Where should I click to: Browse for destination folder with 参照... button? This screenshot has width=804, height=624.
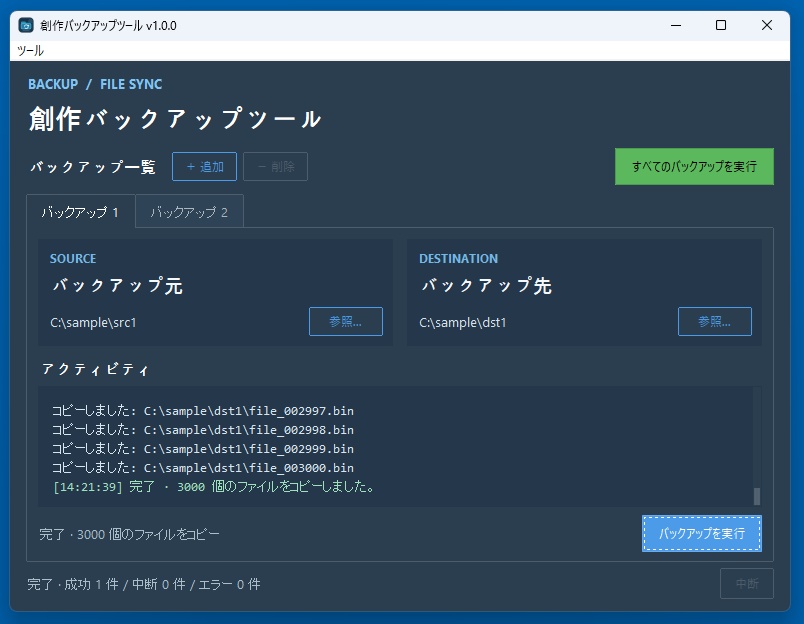point(715,321)
